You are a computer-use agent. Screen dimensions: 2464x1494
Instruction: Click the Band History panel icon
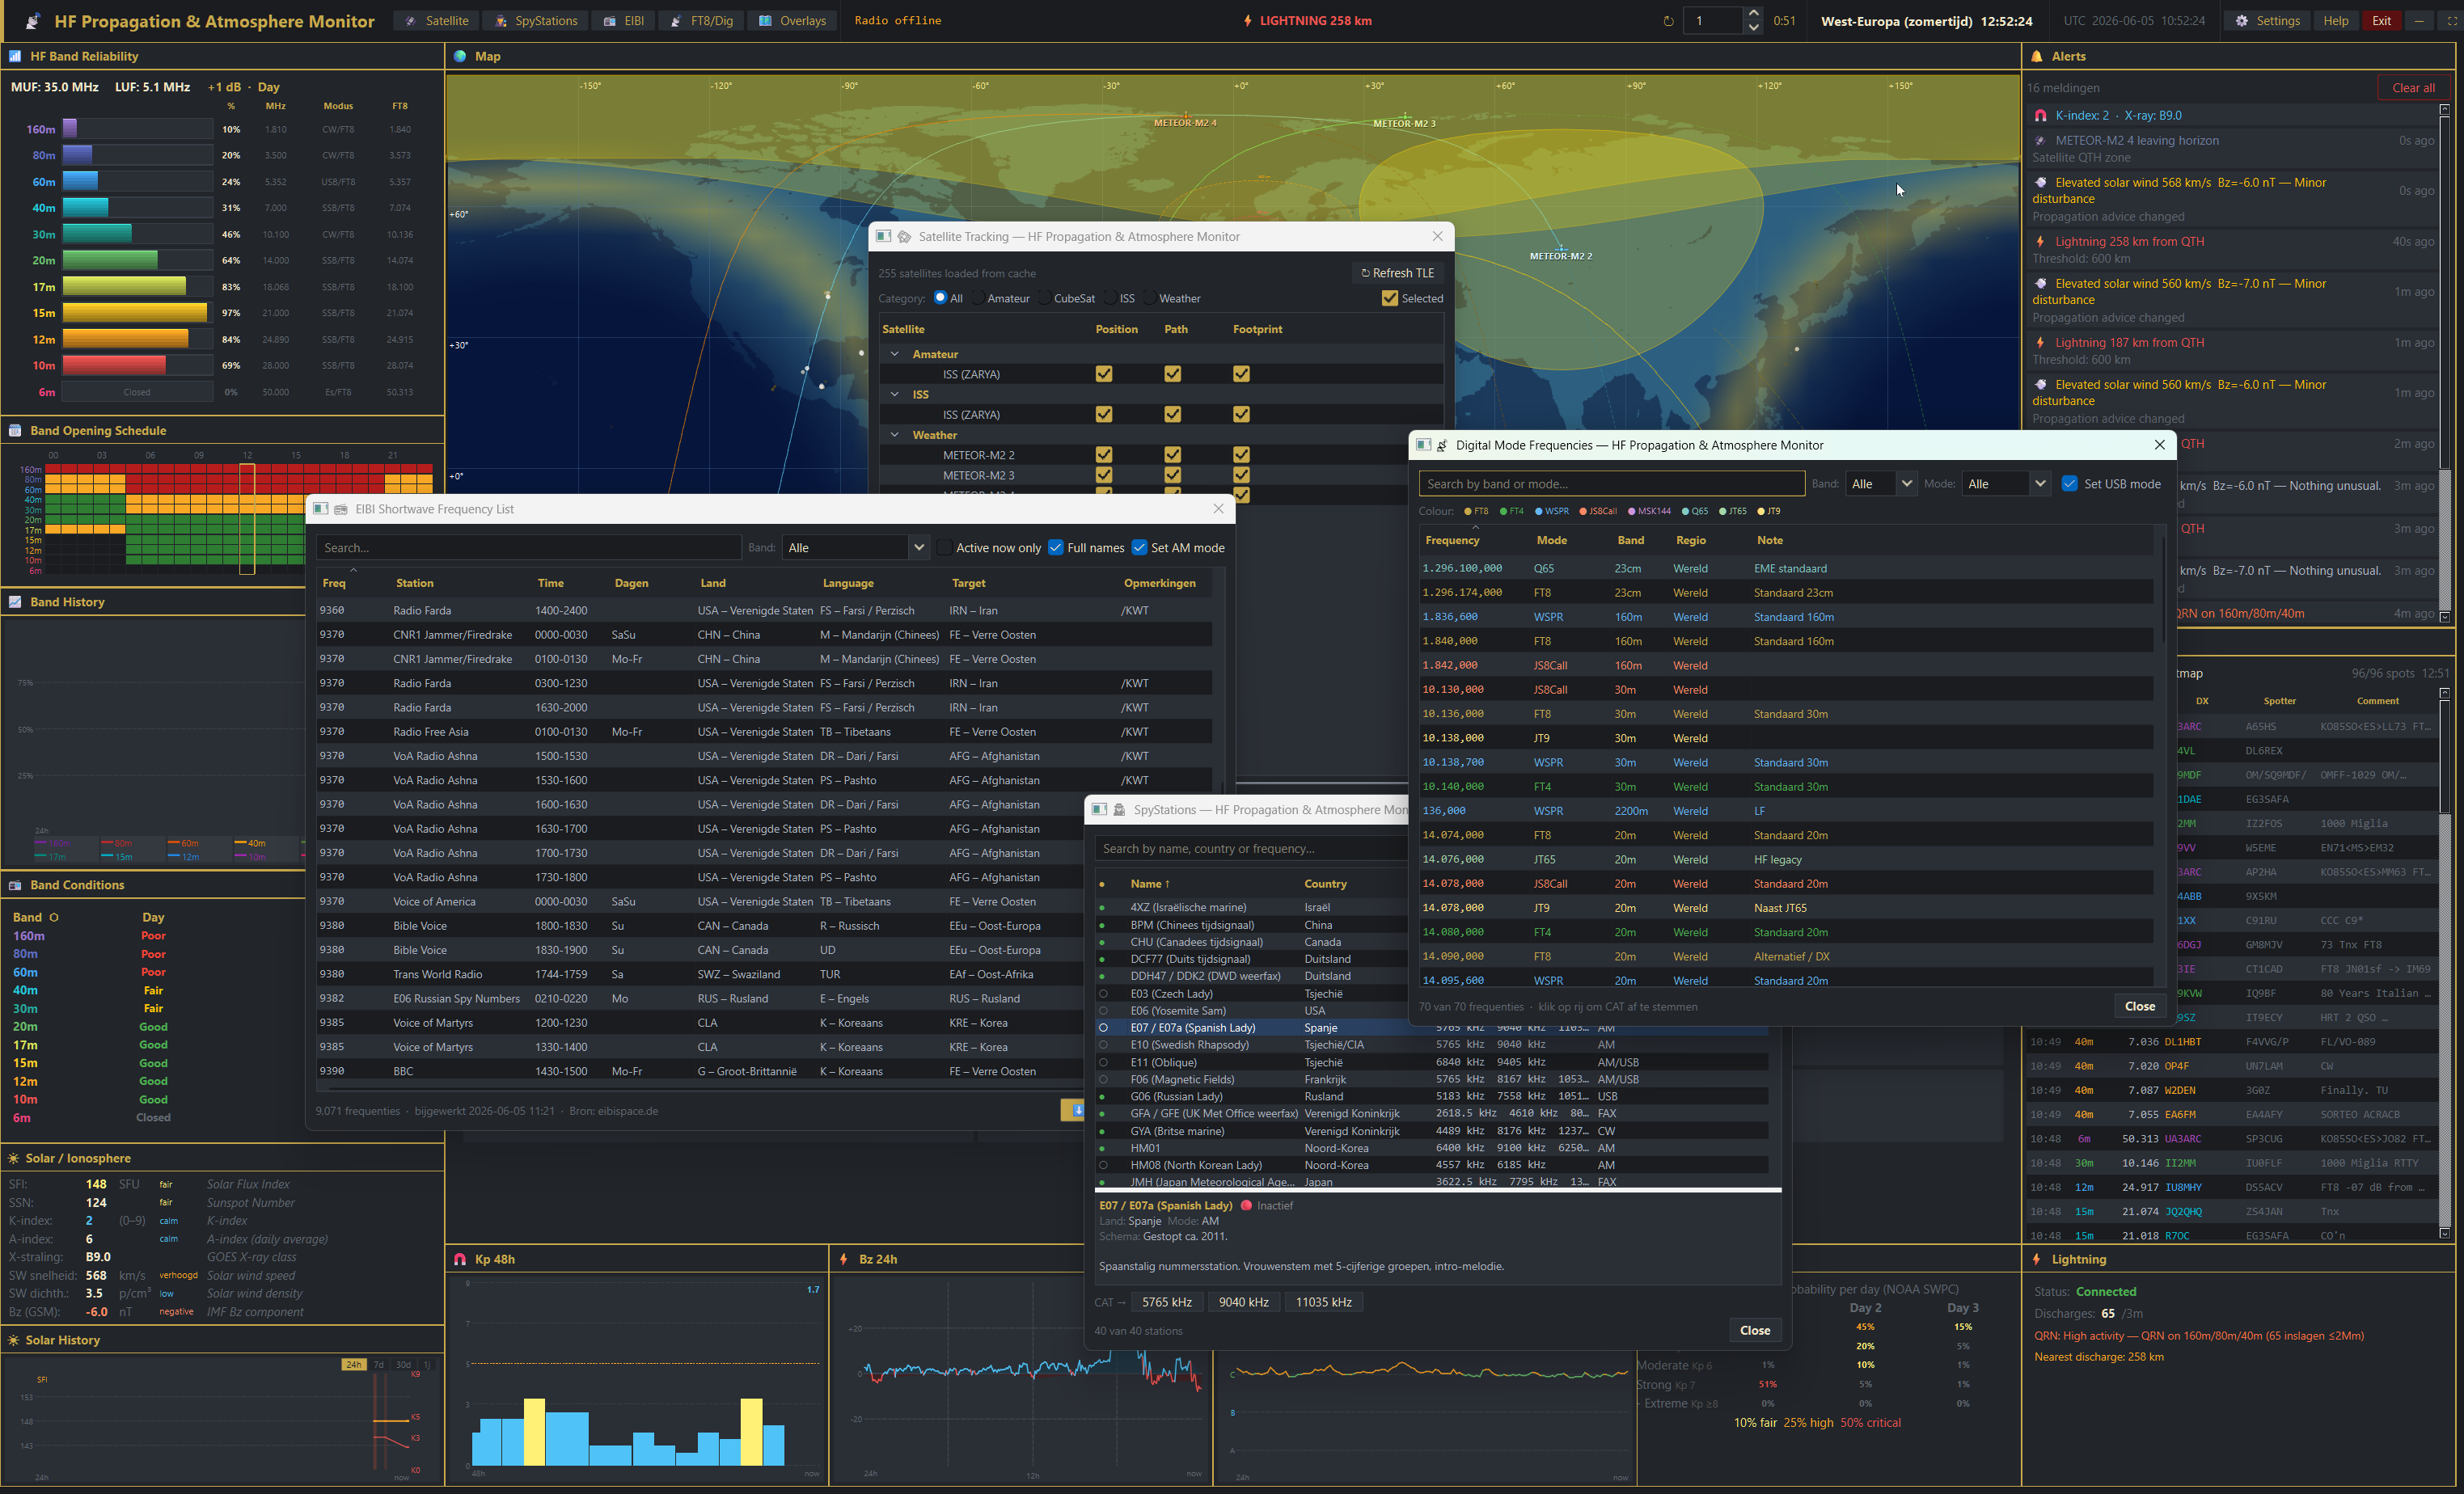(x=15, y=602)
